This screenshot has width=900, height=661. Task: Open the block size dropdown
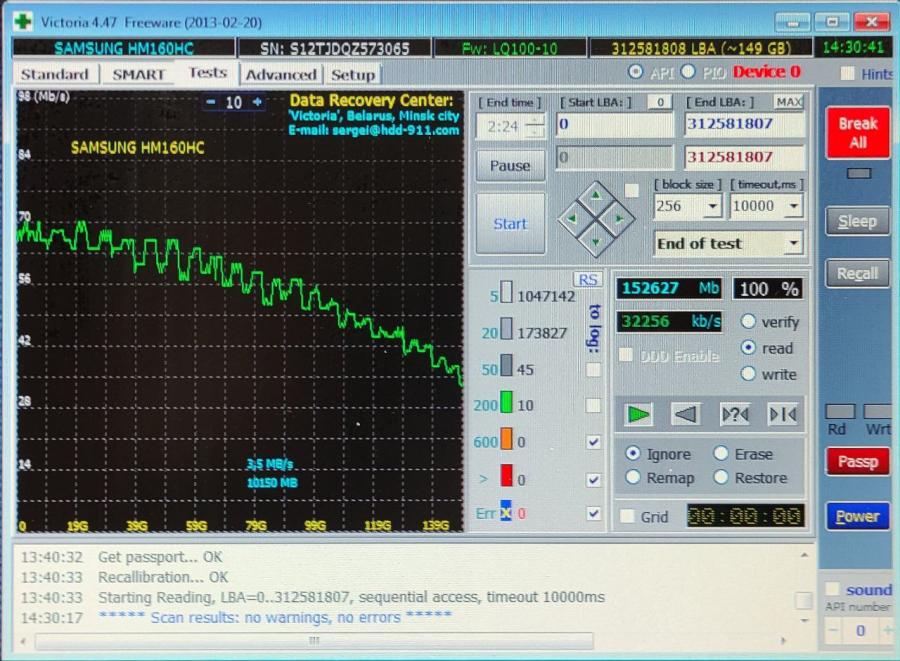pos(712,206)
